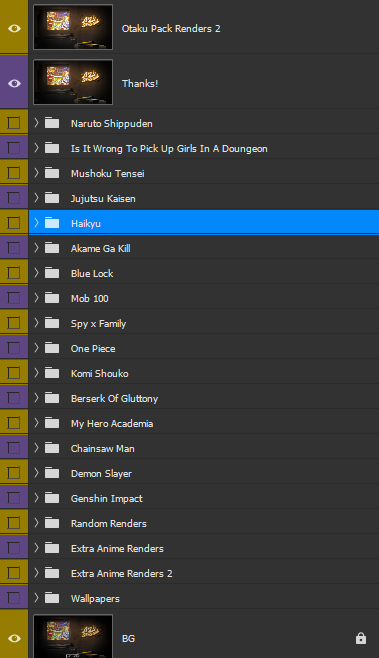The height and width of the screenshot is (658, 379).
Task: Click the One Piece folder icon
Action: tap(52, 348)
